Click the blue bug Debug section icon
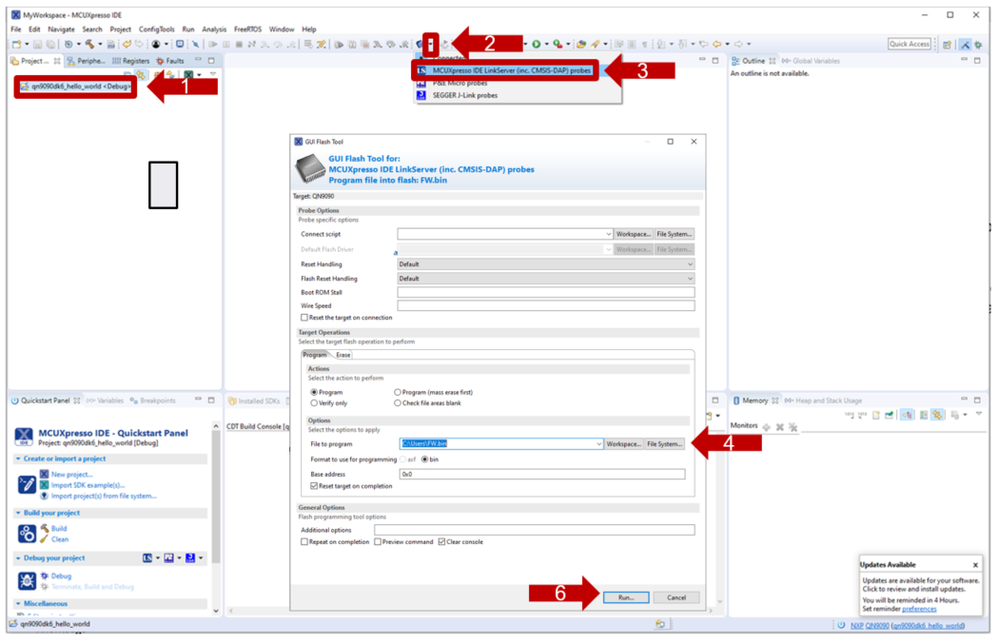The height and width of the screenshot is (643, 999). (27, 581)
